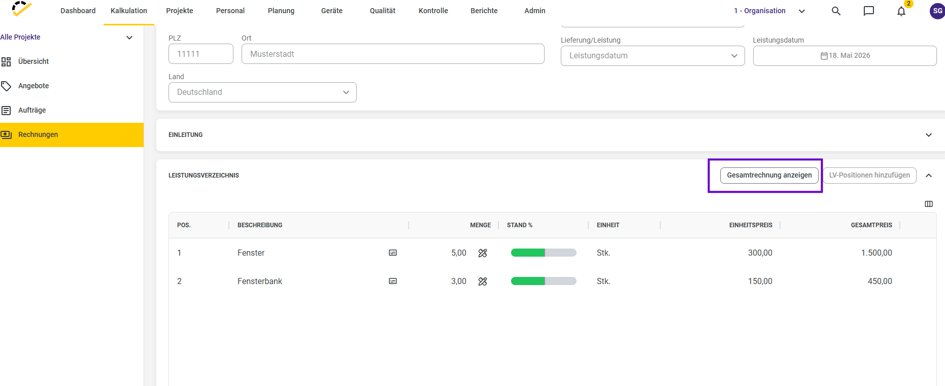This screenshot has width=945, height=386.
Task: Open the notifications bell icon
Action: 901,11
